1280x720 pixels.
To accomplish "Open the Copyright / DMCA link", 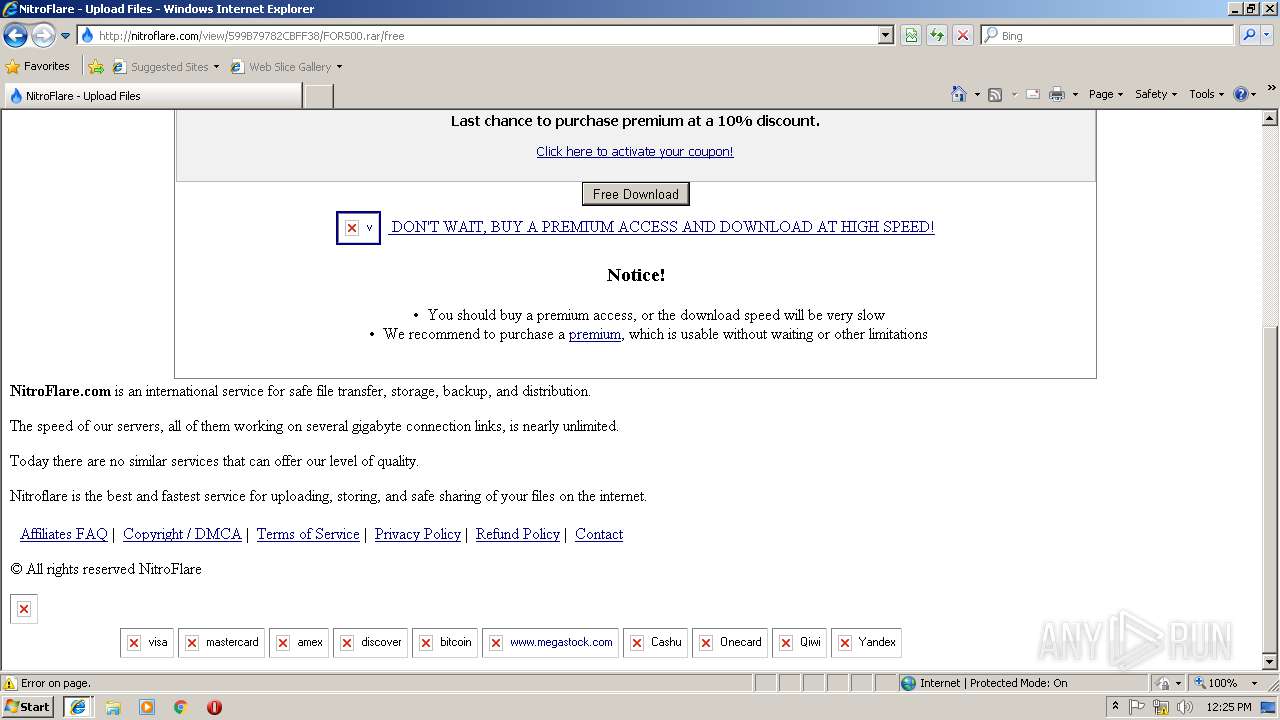I will click(182, 534).
